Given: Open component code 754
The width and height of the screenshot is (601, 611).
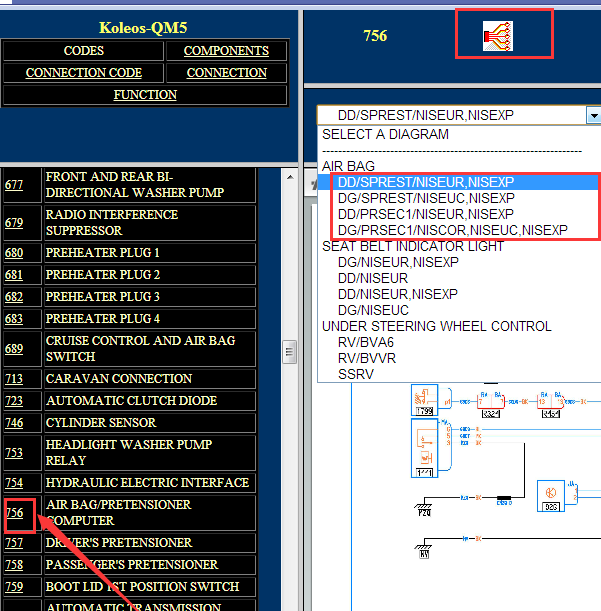Looking at the screenshot, I should [14, 483].
